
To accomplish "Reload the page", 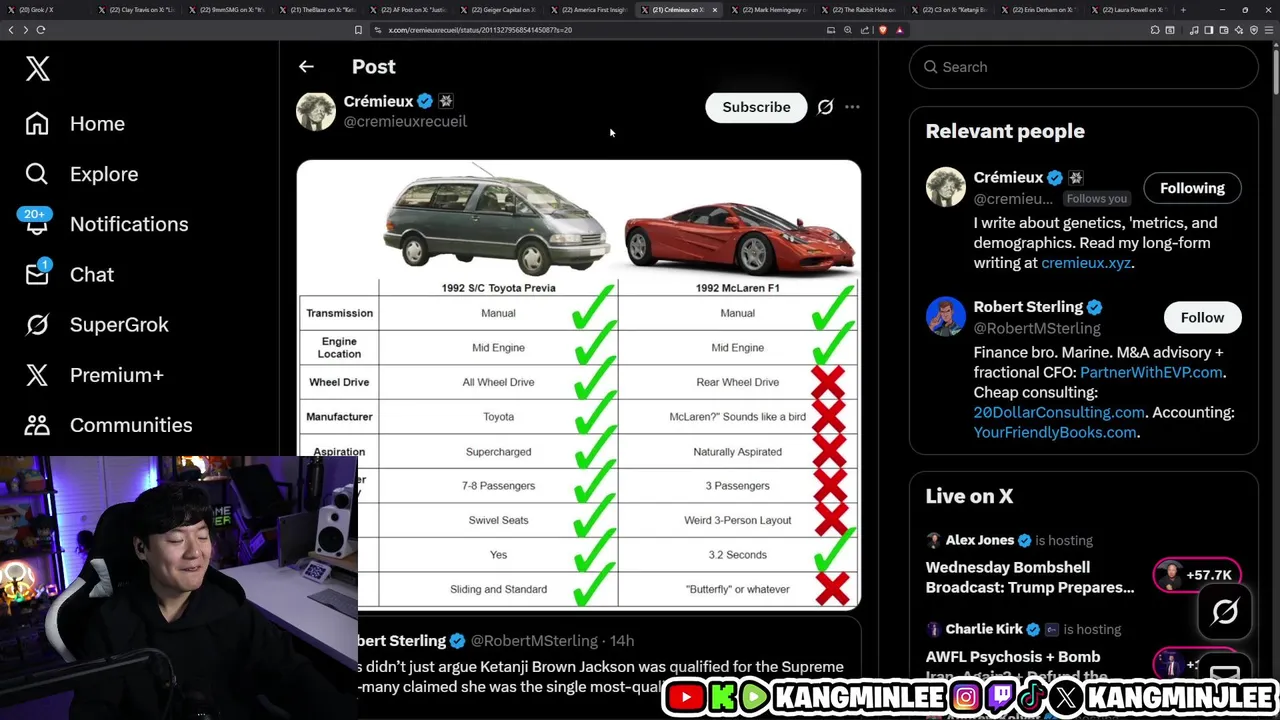I will click(41, 30).
